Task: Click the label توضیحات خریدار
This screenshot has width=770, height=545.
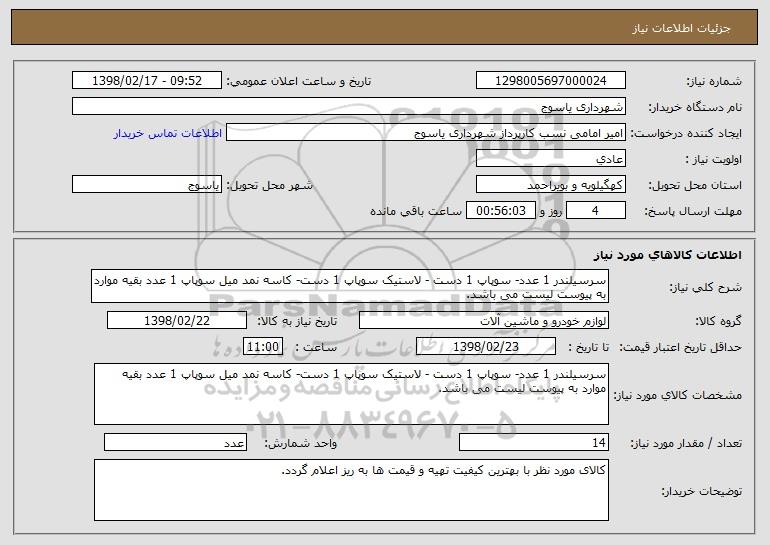Action: 702,490
